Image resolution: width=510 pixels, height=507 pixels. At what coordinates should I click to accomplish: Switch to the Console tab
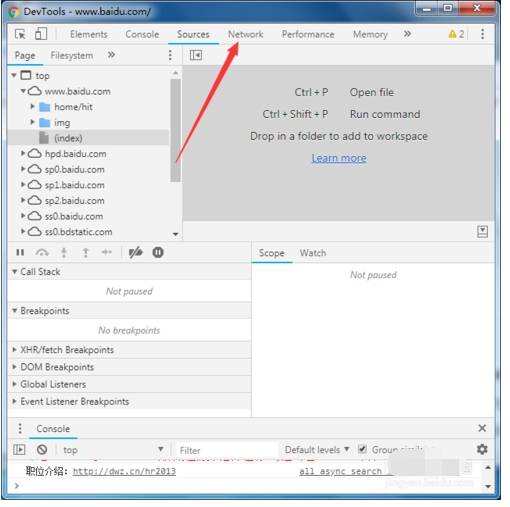point(142,34)
